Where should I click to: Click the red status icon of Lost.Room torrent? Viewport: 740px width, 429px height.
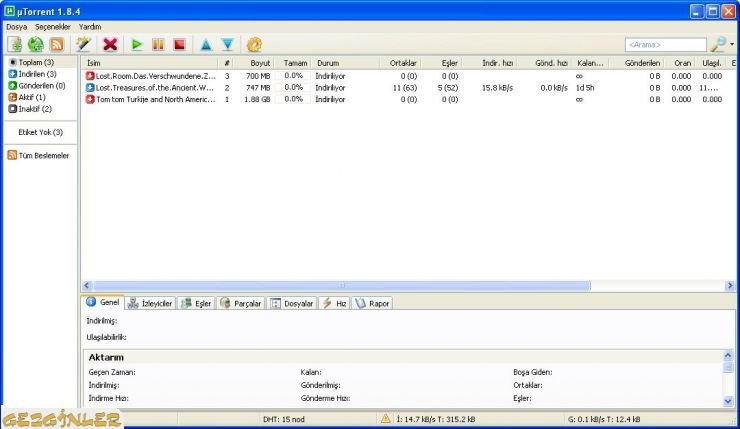(90, 76)
